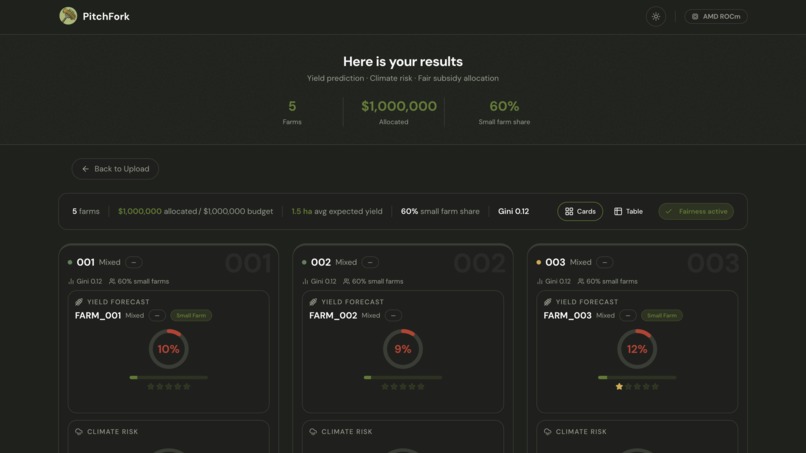Click the yield progress bar under 12%

click(637, 377)
